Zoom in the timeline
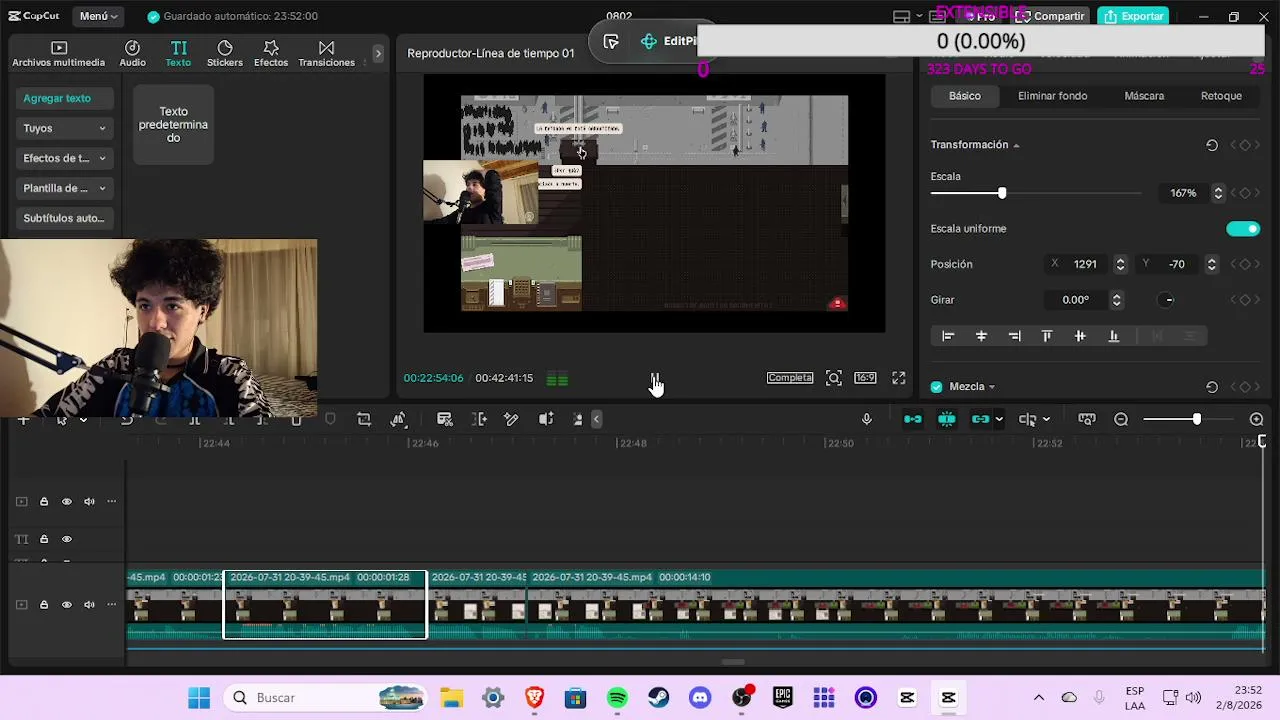Viewport: 1280px width, 720px height. pos(1257,420)
